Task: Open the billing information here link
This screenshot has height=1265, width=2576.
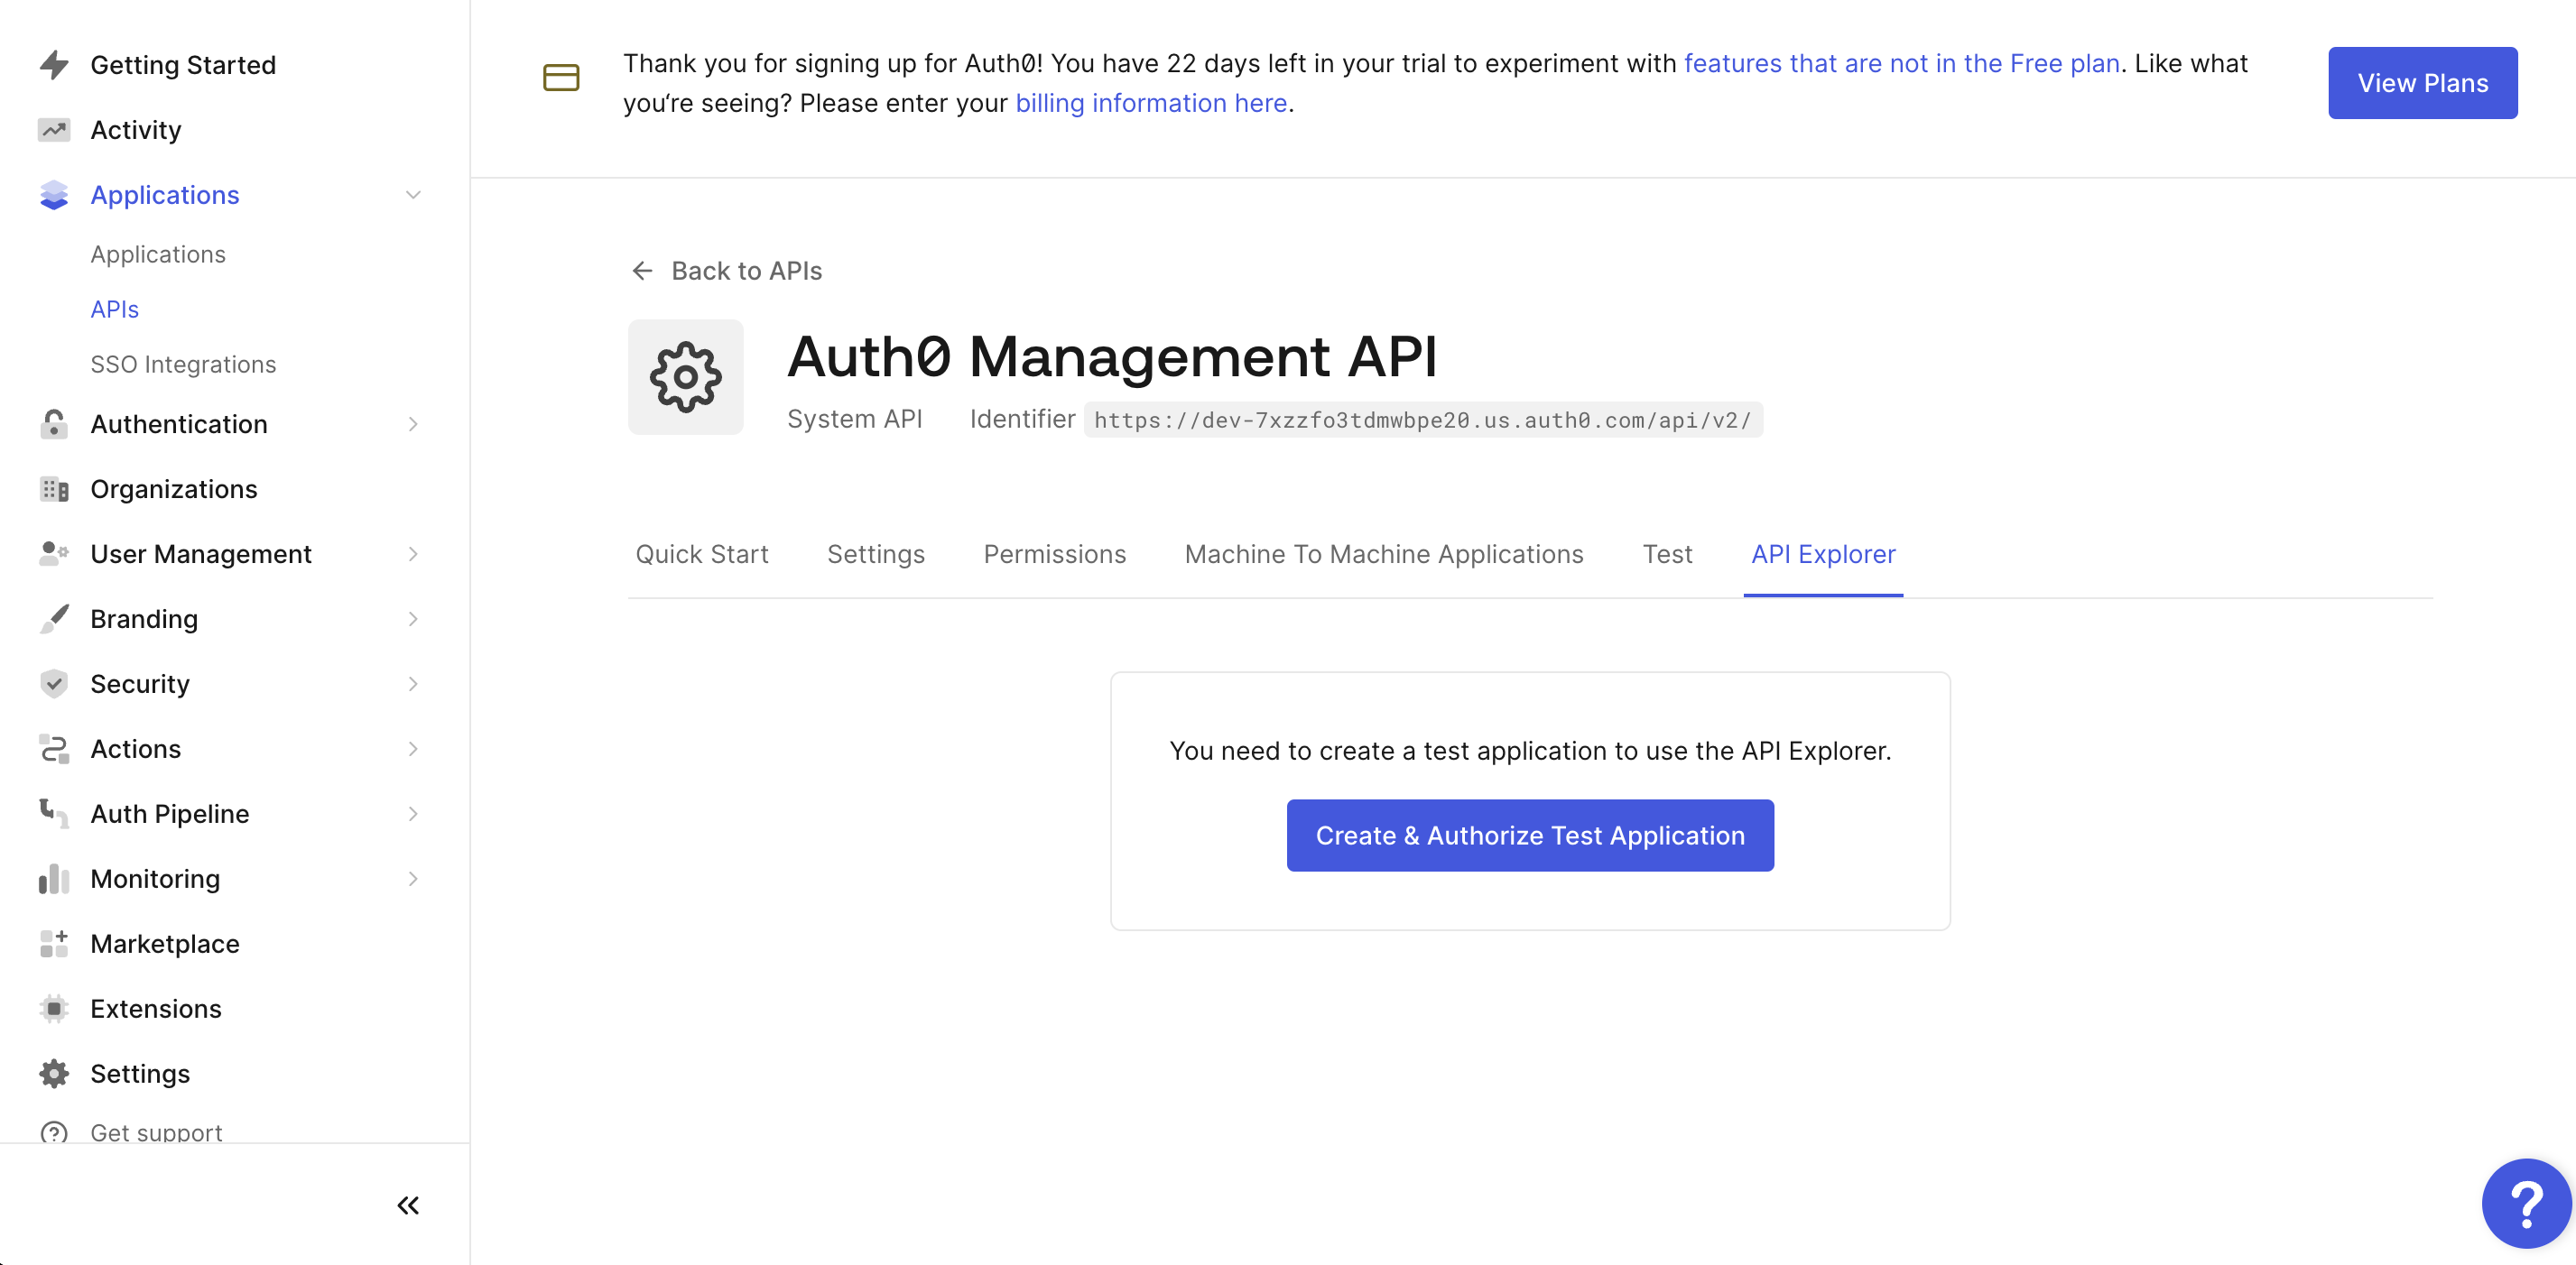Action: (x=1150, y=102)
